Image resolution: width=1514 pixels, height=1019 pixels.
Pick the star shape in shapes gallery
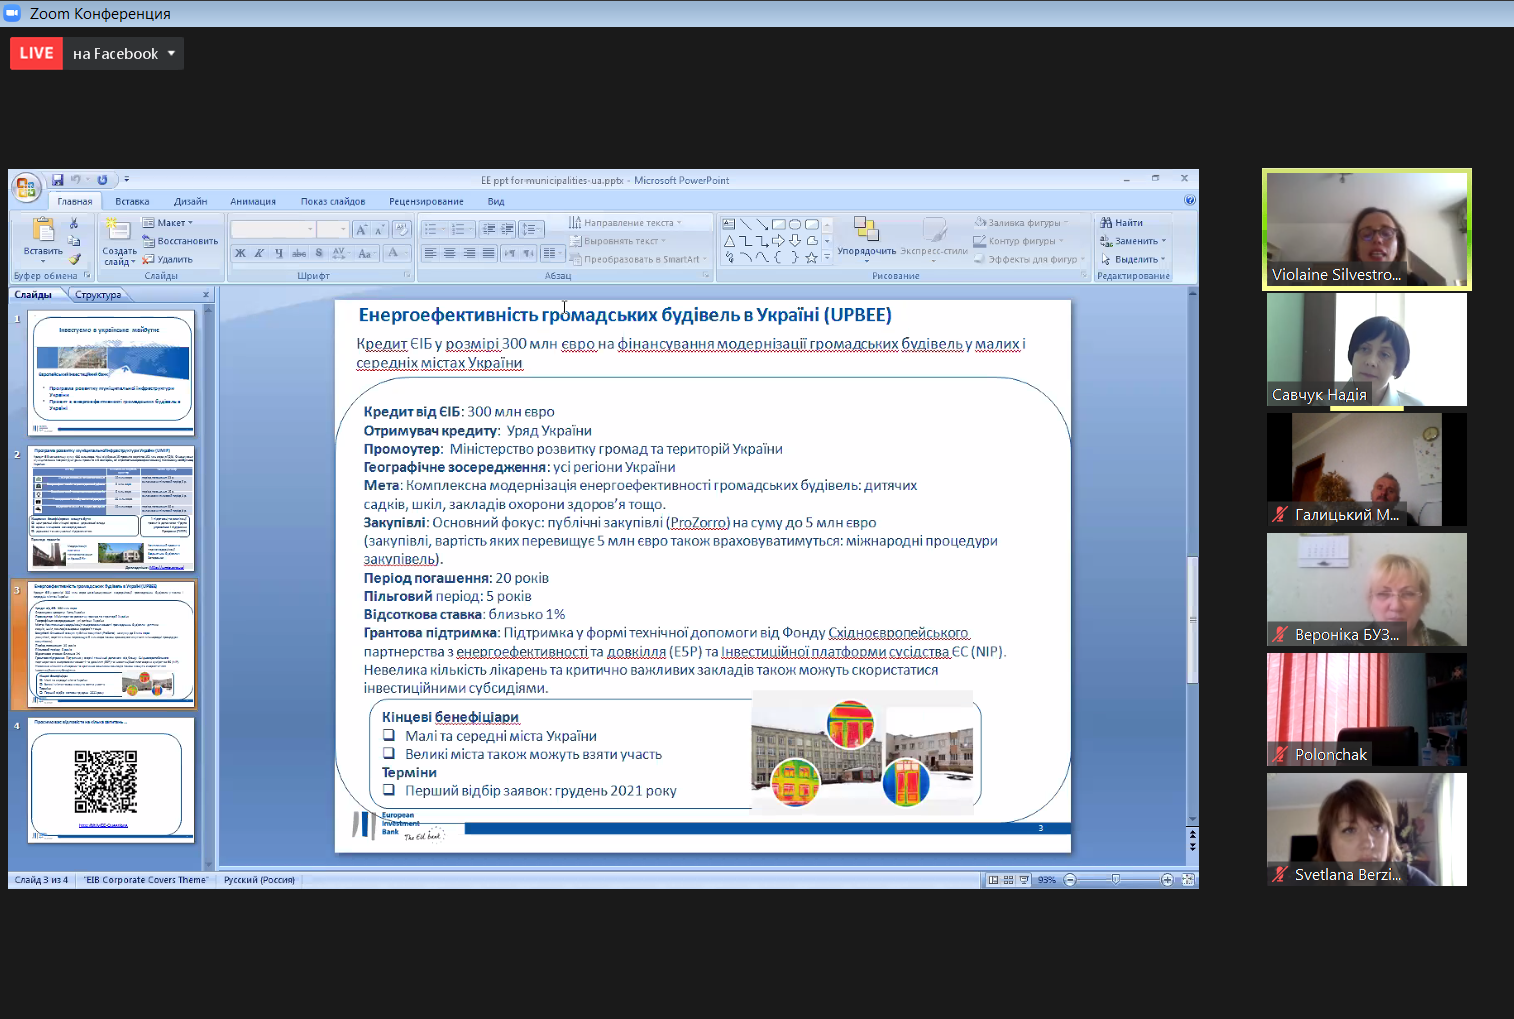click(811, 257)
